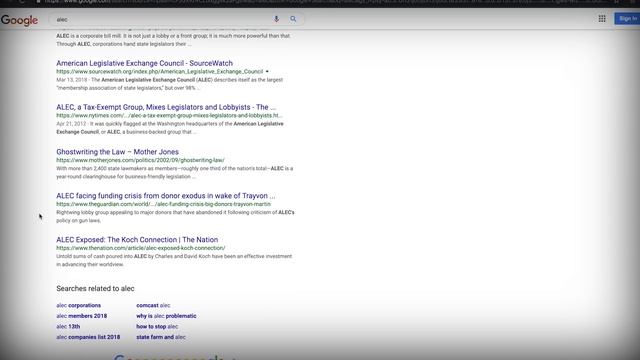Screen dimensions: 640x360
Task: Select related search alec corporations
Action: [78, 305]
